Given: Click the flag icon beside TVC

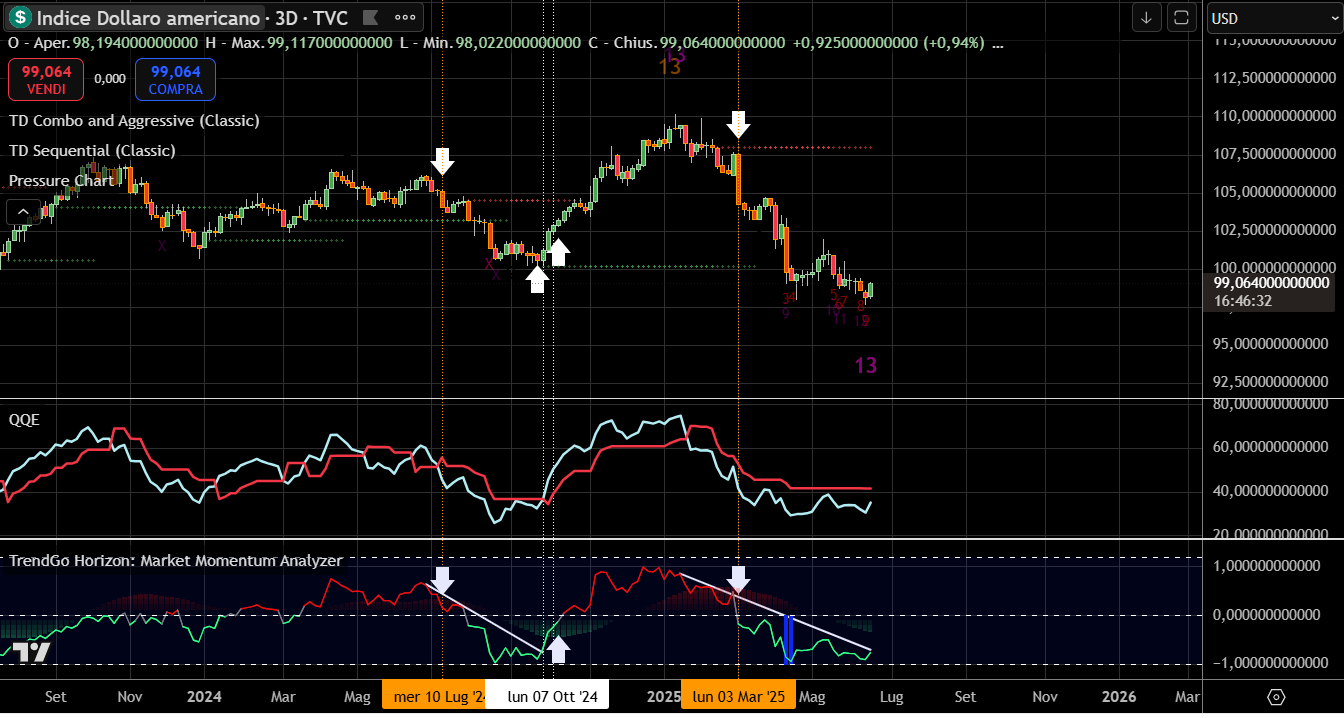Looking at the screenshot, I should [369, 18].
